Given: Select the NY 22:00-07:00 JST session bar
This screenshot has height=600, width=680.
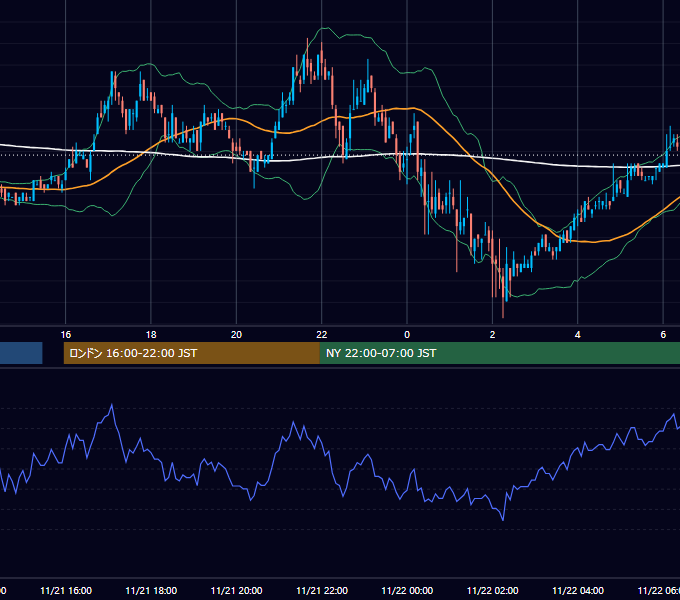Looking at the screenshot, I should [500, 353].
